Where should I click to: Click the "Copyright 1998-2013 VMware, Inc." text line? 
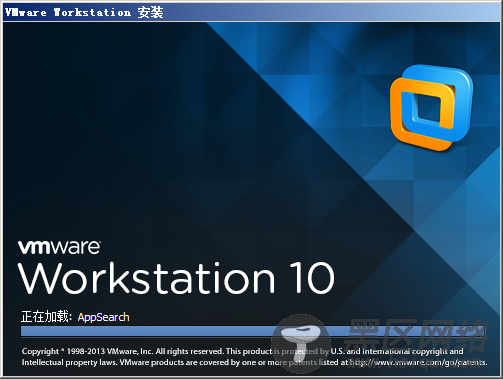[243, 351]
